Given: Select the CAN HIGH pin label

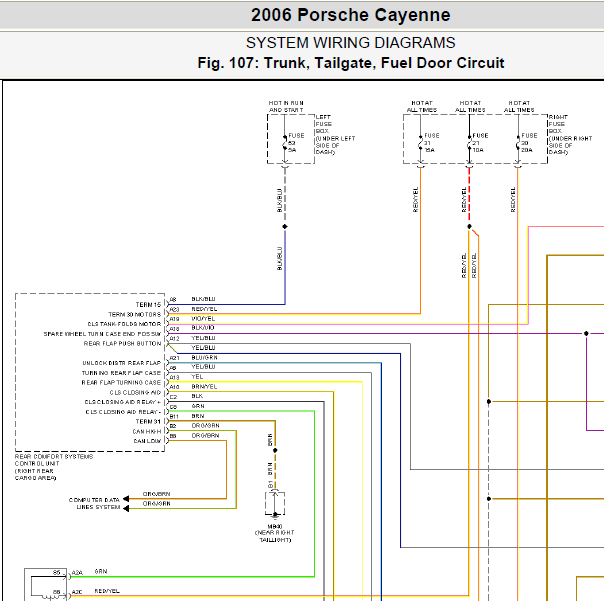Looking at the screenshot, I should coord(147,431).
